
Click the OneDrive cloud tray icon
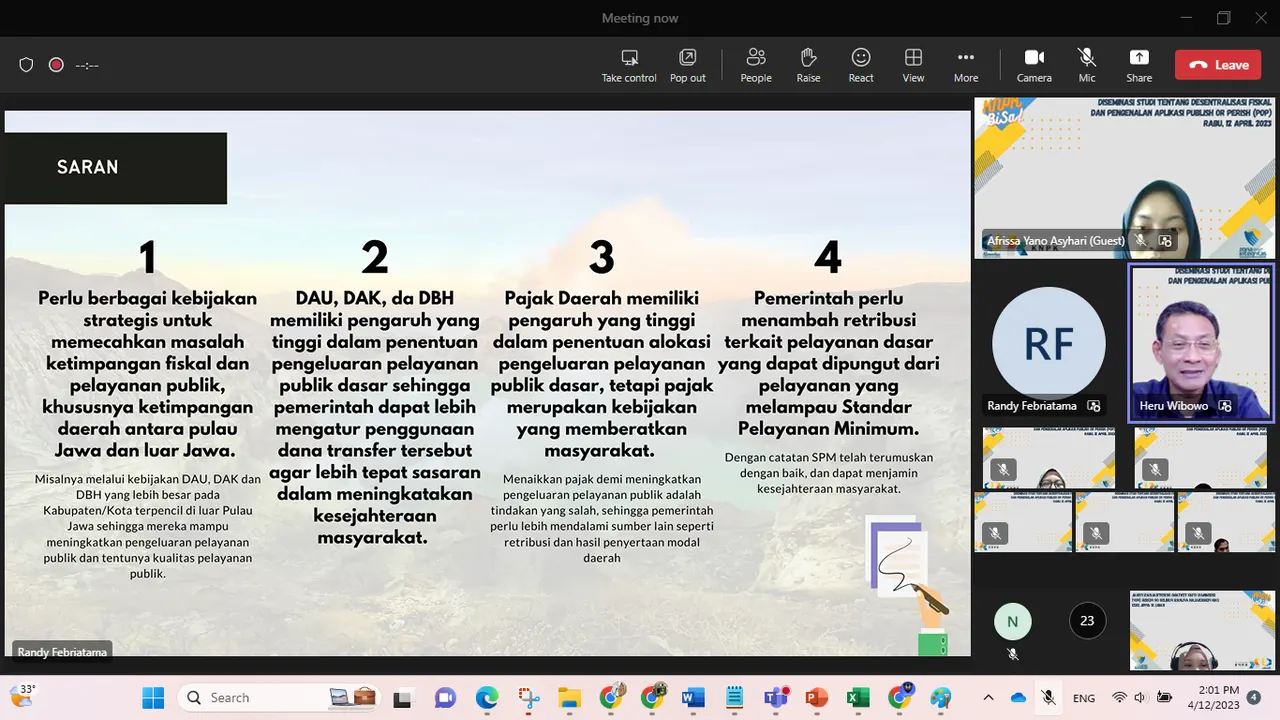[x=1018, y=698]
